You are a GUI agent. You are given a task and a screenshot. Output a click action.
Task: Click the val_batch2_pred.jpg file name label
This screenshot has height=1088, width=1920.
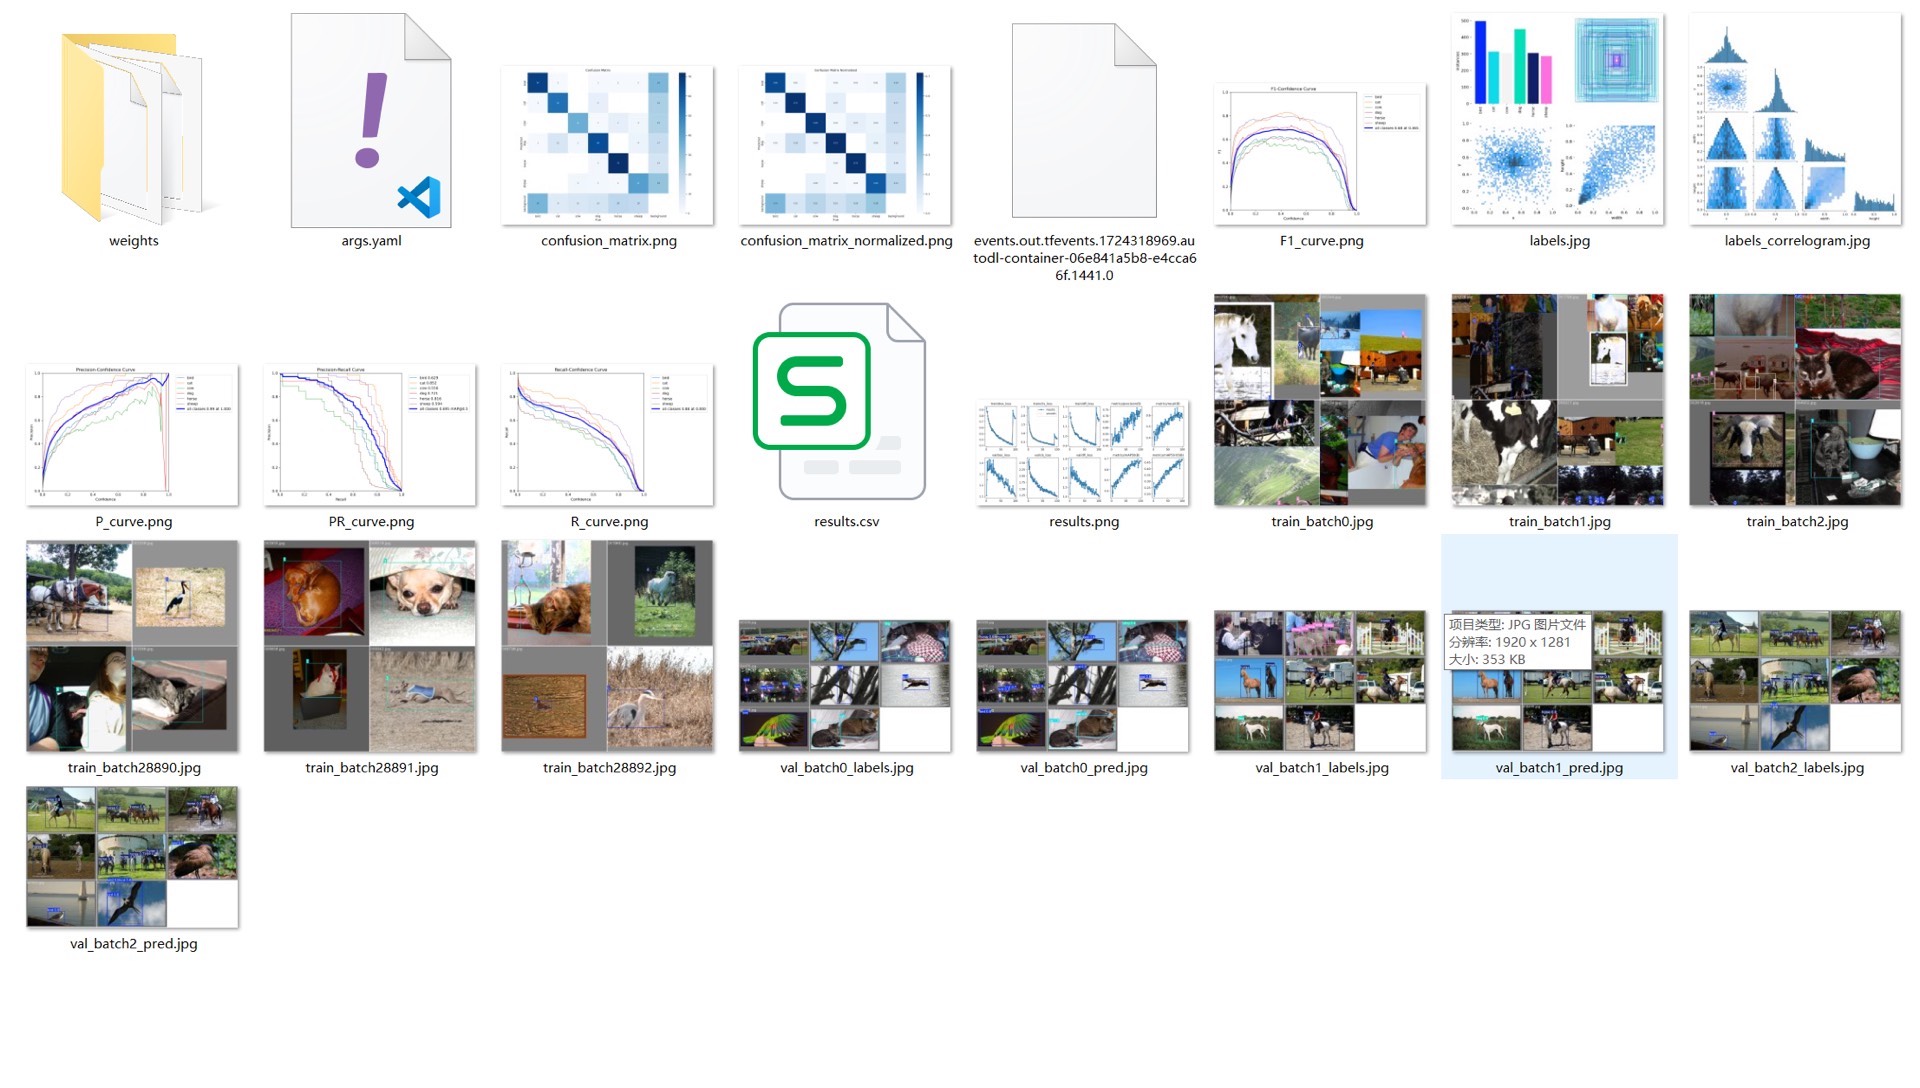134,944
